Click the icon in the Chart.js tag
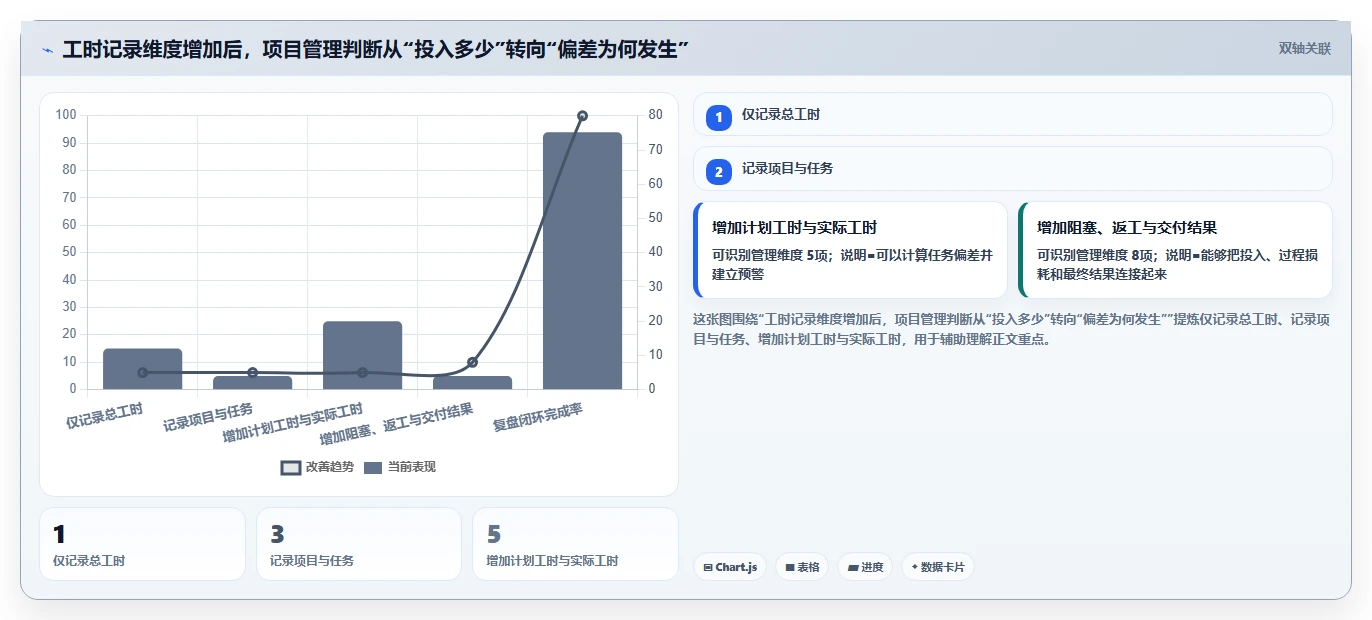This screenshot has height=620, width=1372. tap(708, 567)
